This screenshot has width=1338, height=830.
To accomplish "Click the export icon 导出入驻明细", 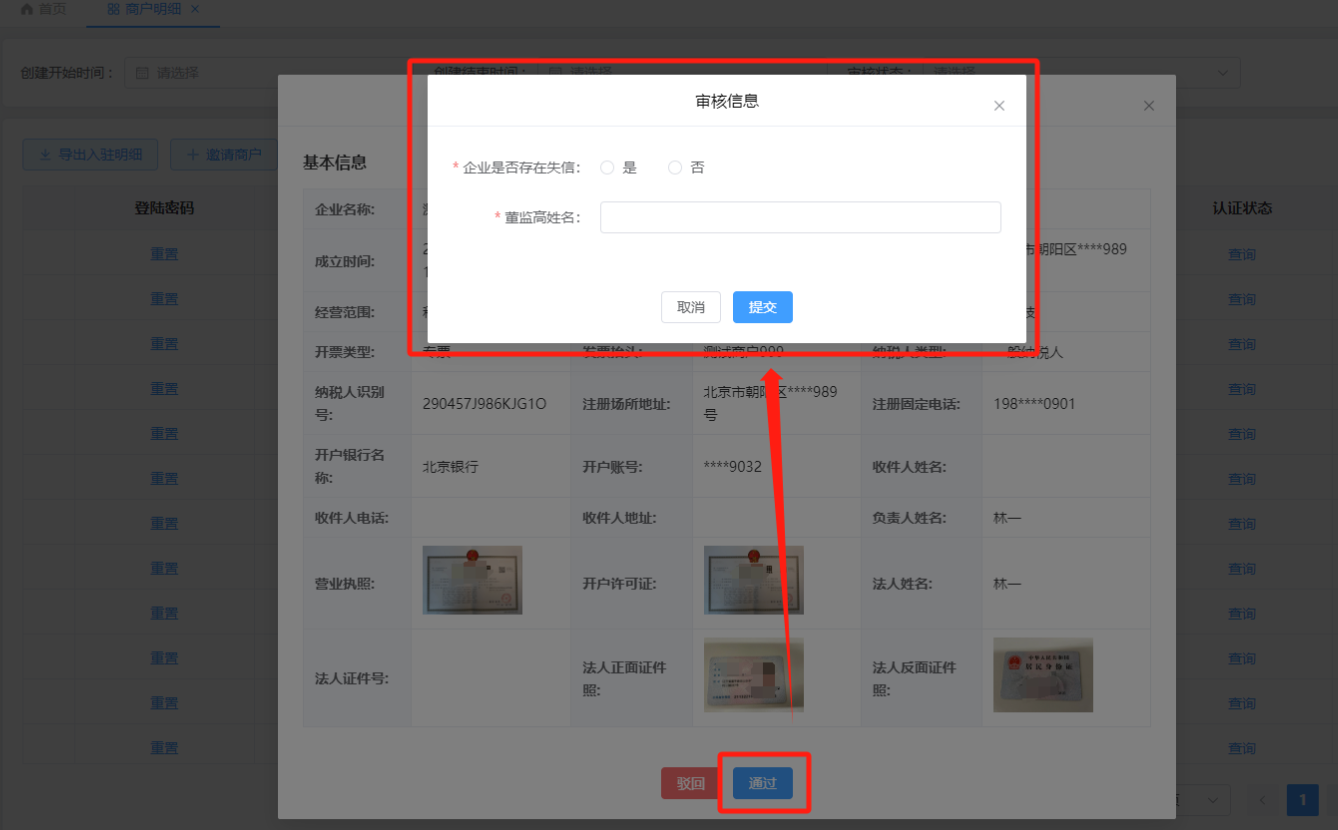I will 44,155.
